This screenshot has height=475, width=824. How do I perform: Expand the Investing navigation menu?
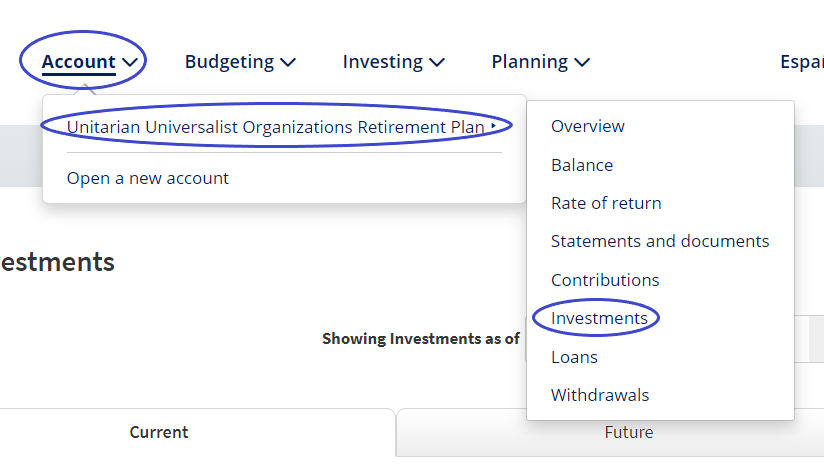393,62
